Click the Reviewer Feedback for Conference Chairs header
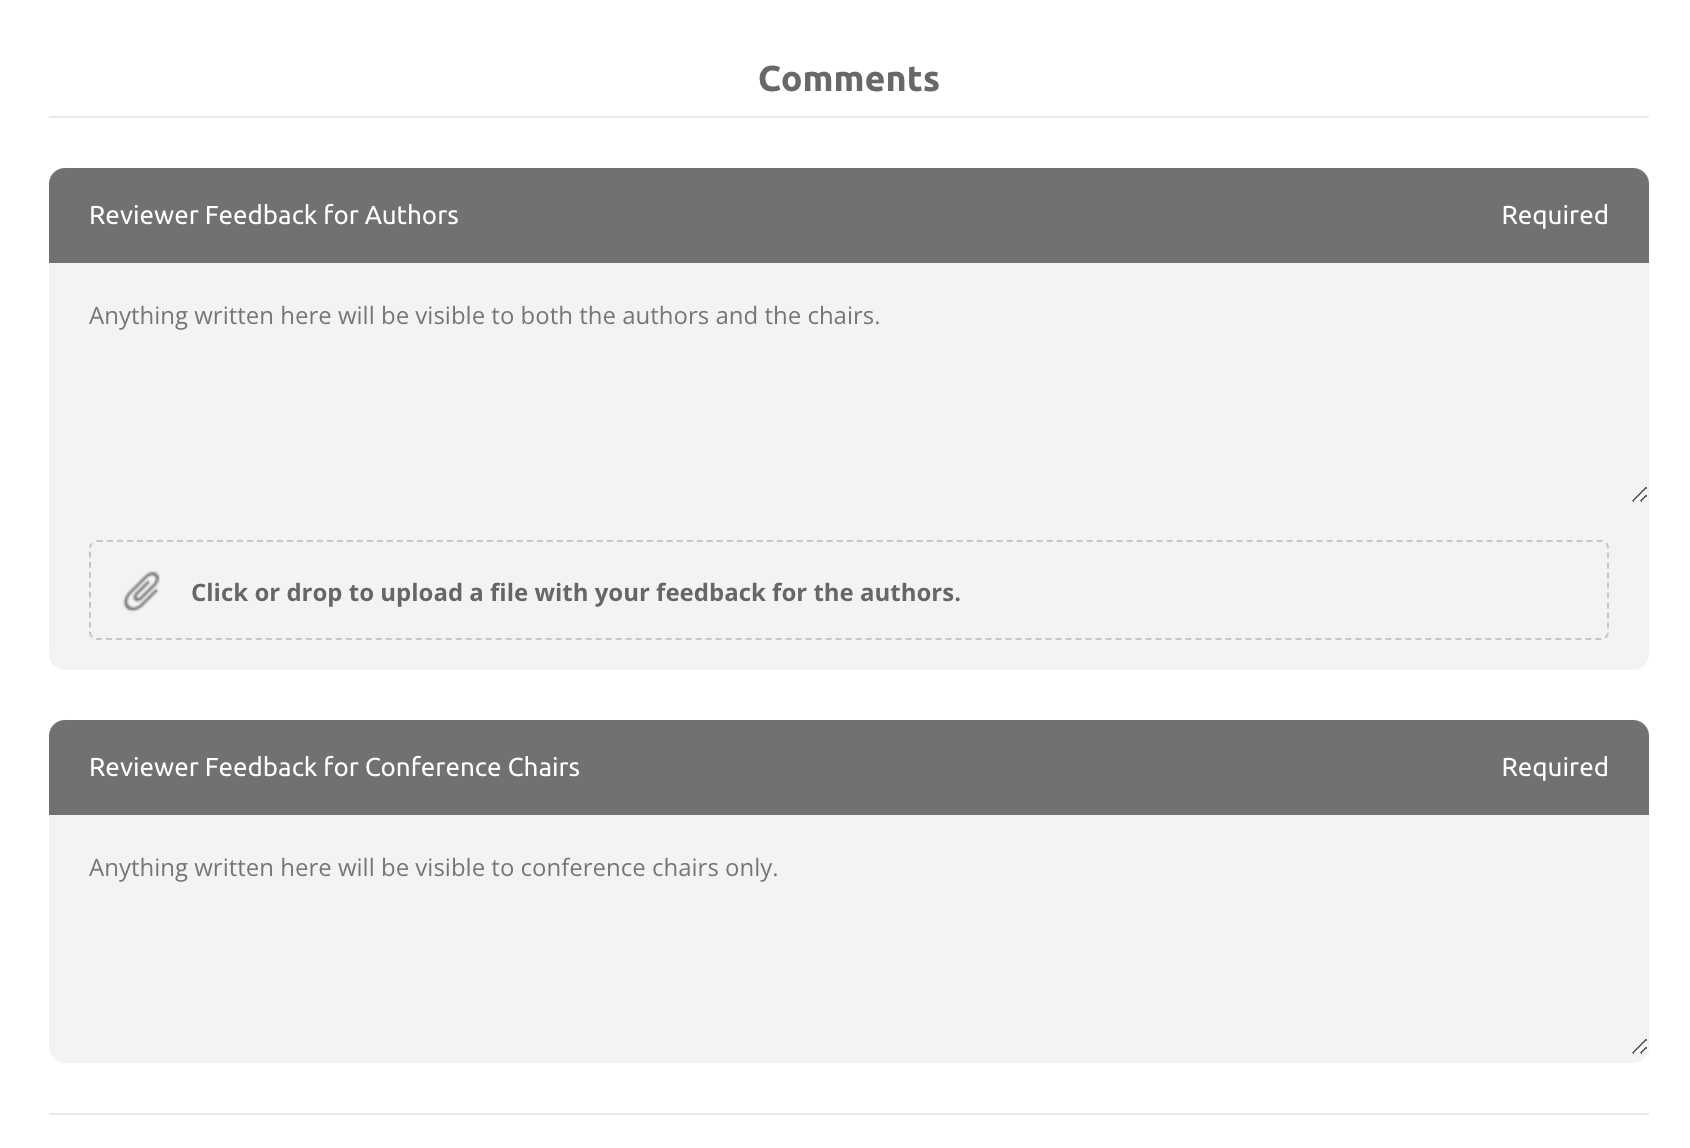The height and width of the screenshot is (1148, 1690). click(x=849, y=767)
